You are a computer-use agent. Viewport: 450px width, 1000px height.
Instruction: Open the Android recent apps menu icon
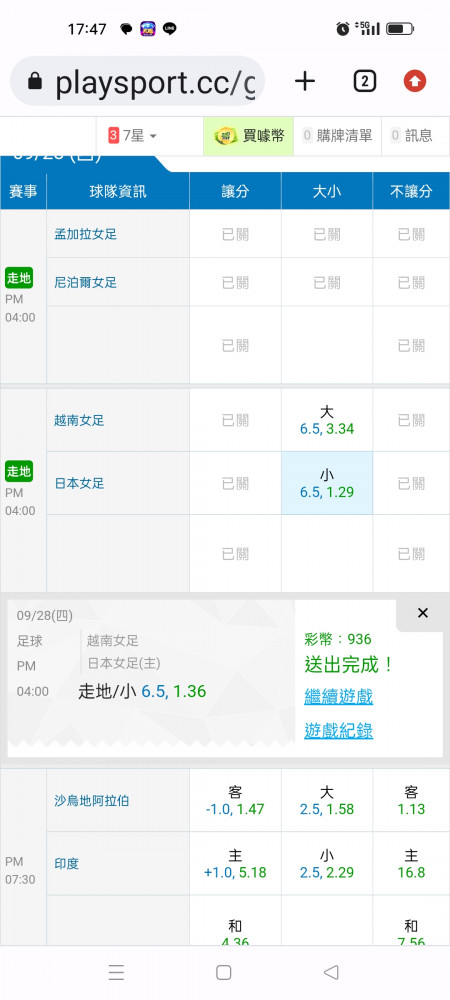[116, 972]
